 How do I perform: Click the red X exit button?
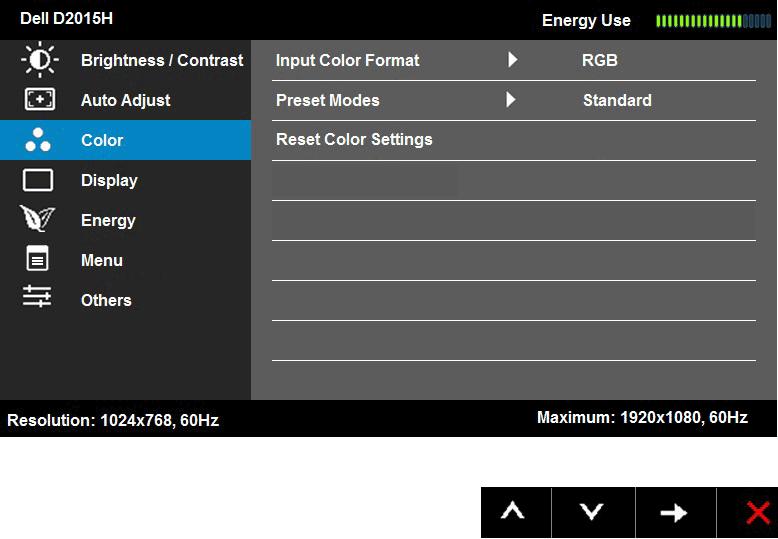pos(758,512)
